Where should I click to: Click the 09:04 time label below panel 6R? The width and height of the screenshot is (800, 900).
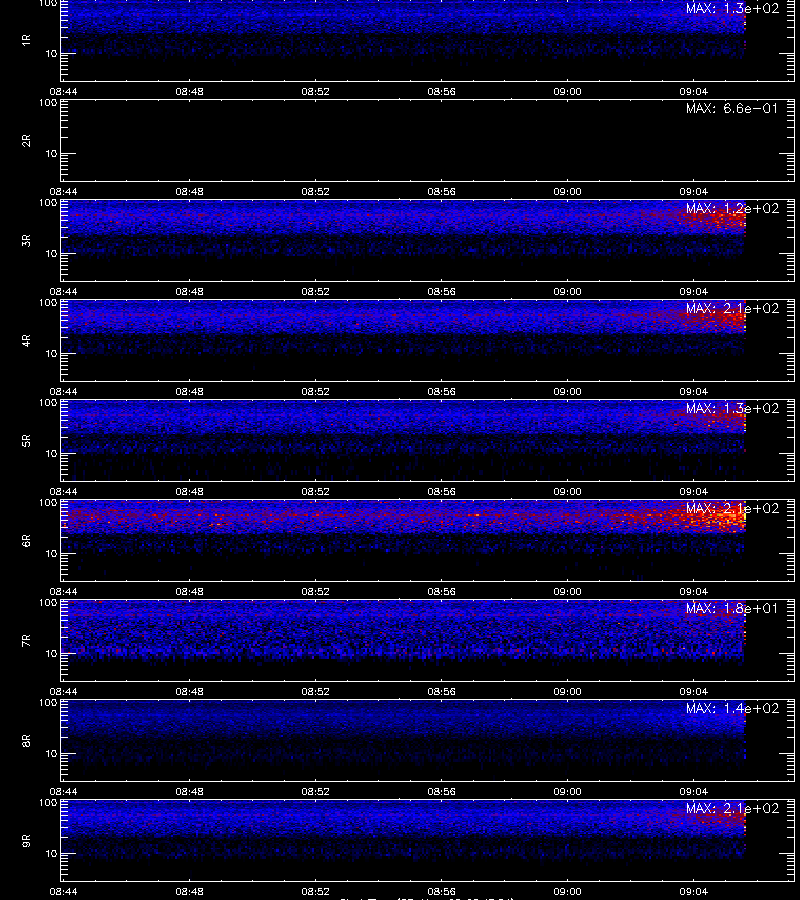[x=693, y=591]
